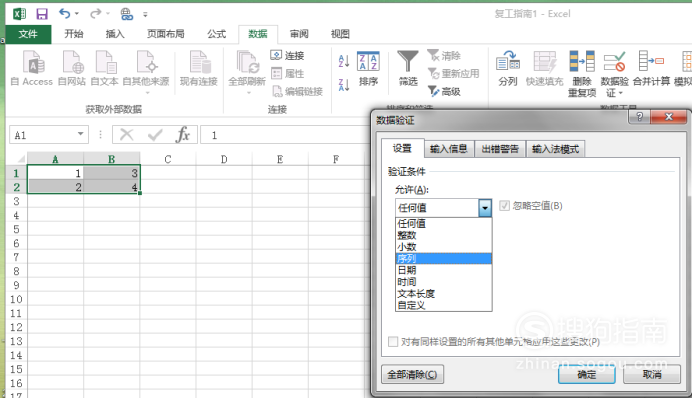Open the 视图 (View) ribbon tab
The height and width of the screenshot is (398, 692).
(340, 34)
